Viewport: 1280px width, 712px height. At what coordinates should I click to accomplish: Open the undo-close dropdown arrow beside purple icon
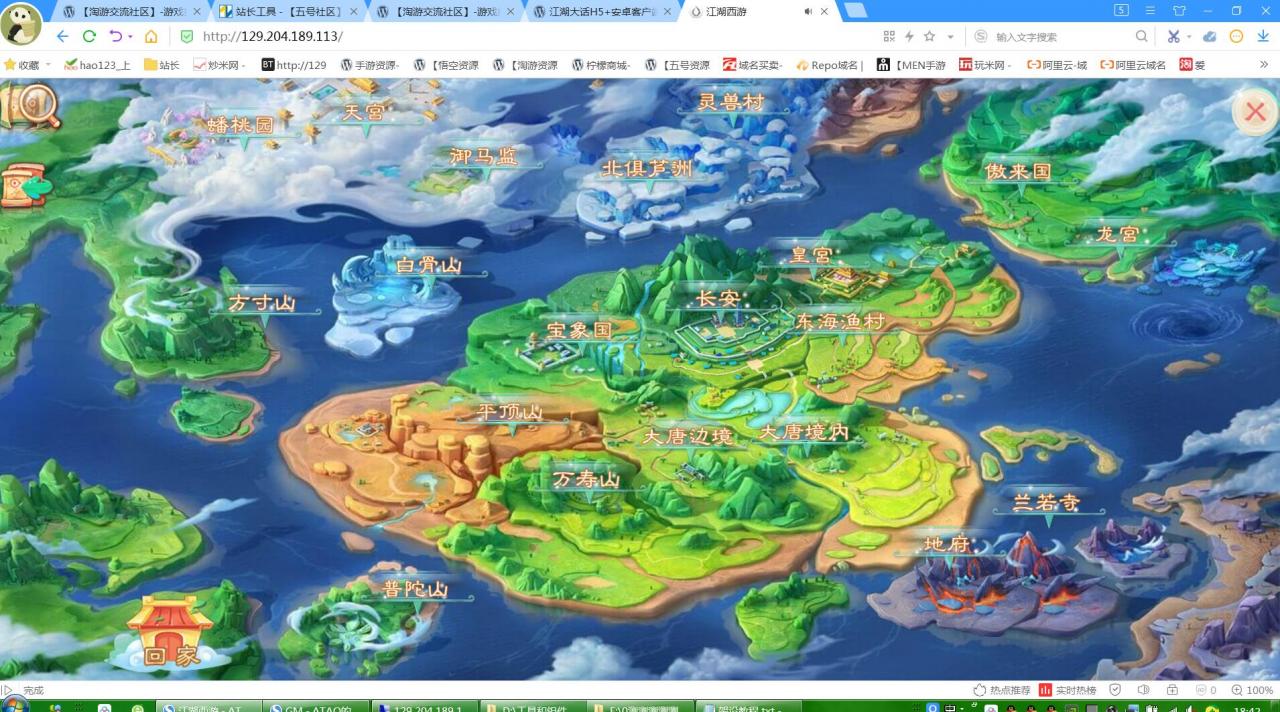pos(130,37)
